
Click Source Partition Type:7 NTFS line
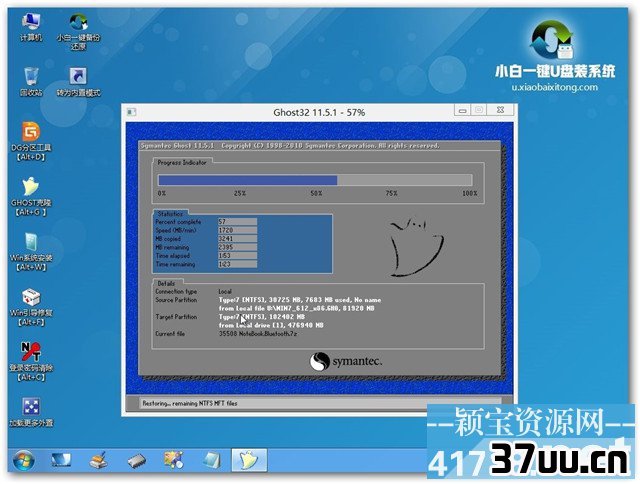300,300
